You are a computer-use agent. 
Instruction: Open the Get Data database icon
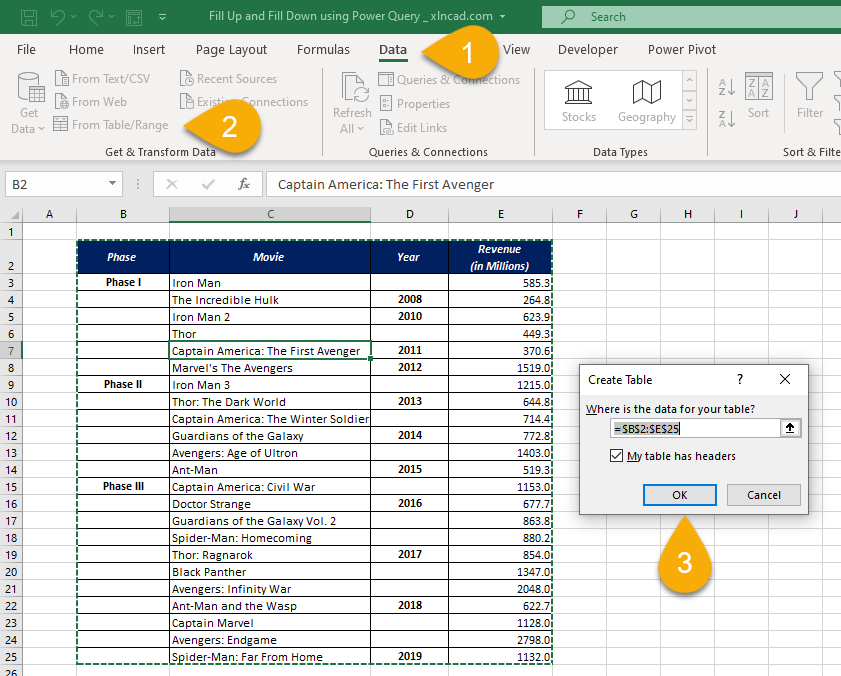30,88
